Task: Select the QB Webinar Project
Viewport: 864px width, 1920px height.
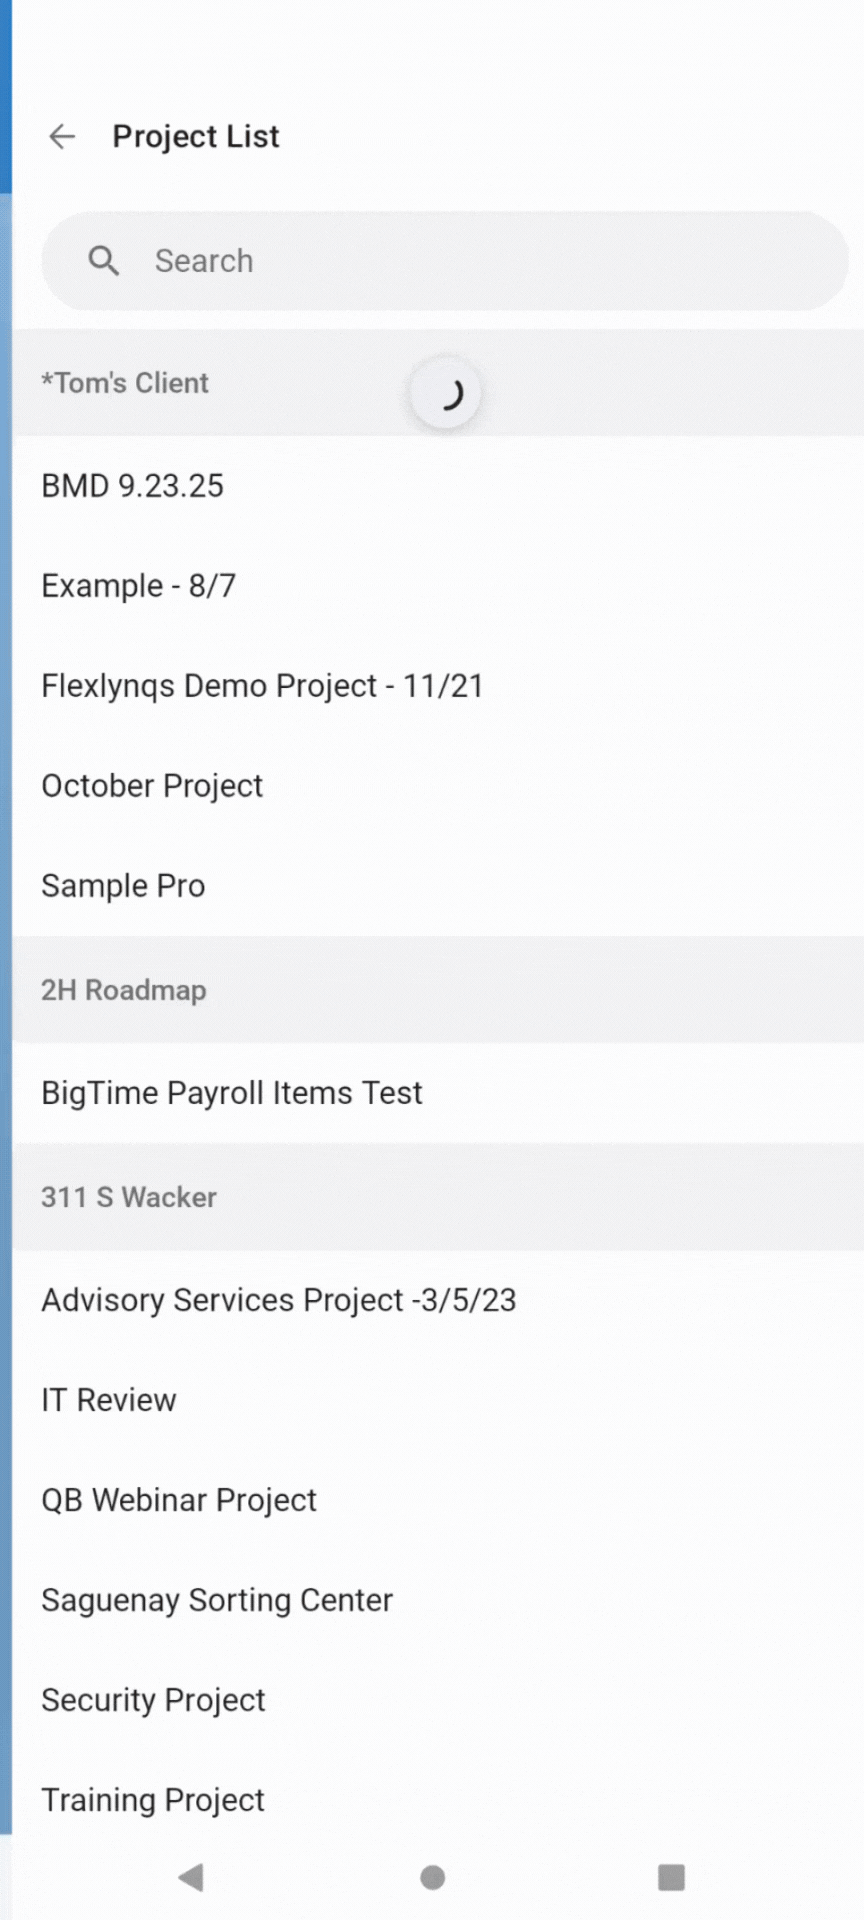Action: point(179,1500)
